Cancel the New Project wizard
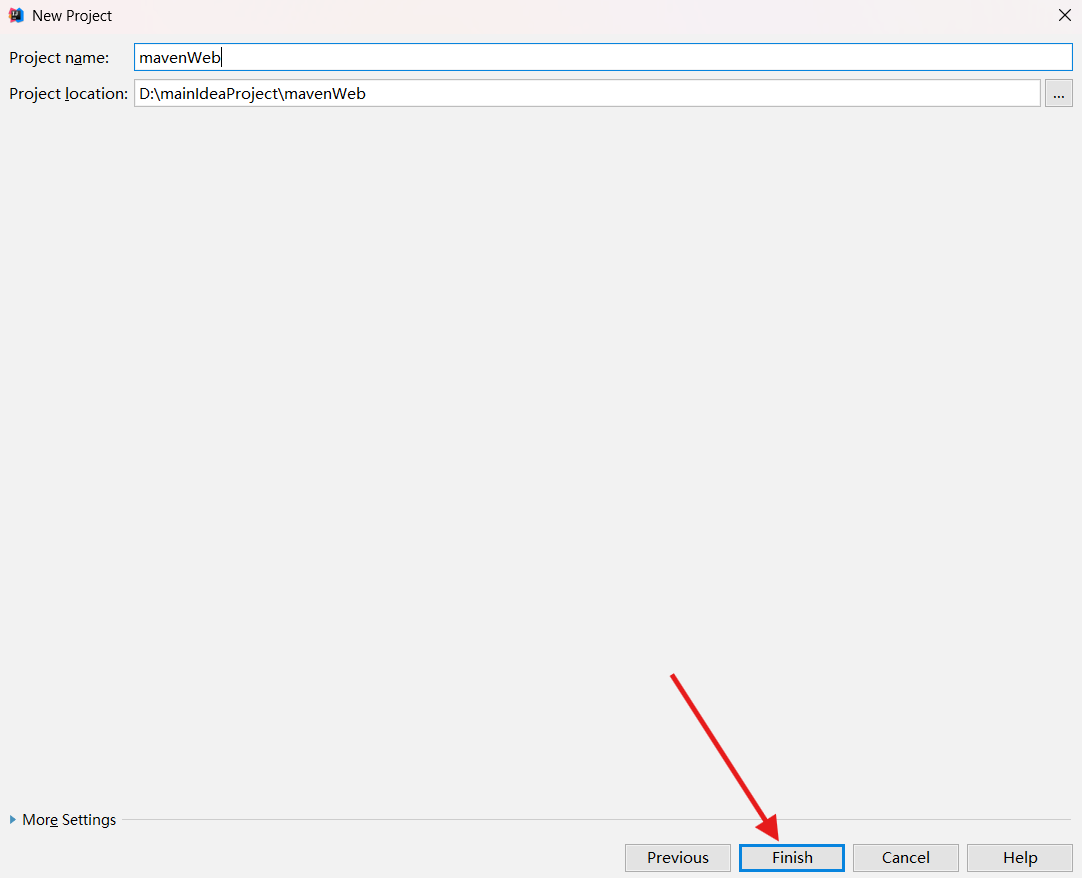 [x=905, y=857]
